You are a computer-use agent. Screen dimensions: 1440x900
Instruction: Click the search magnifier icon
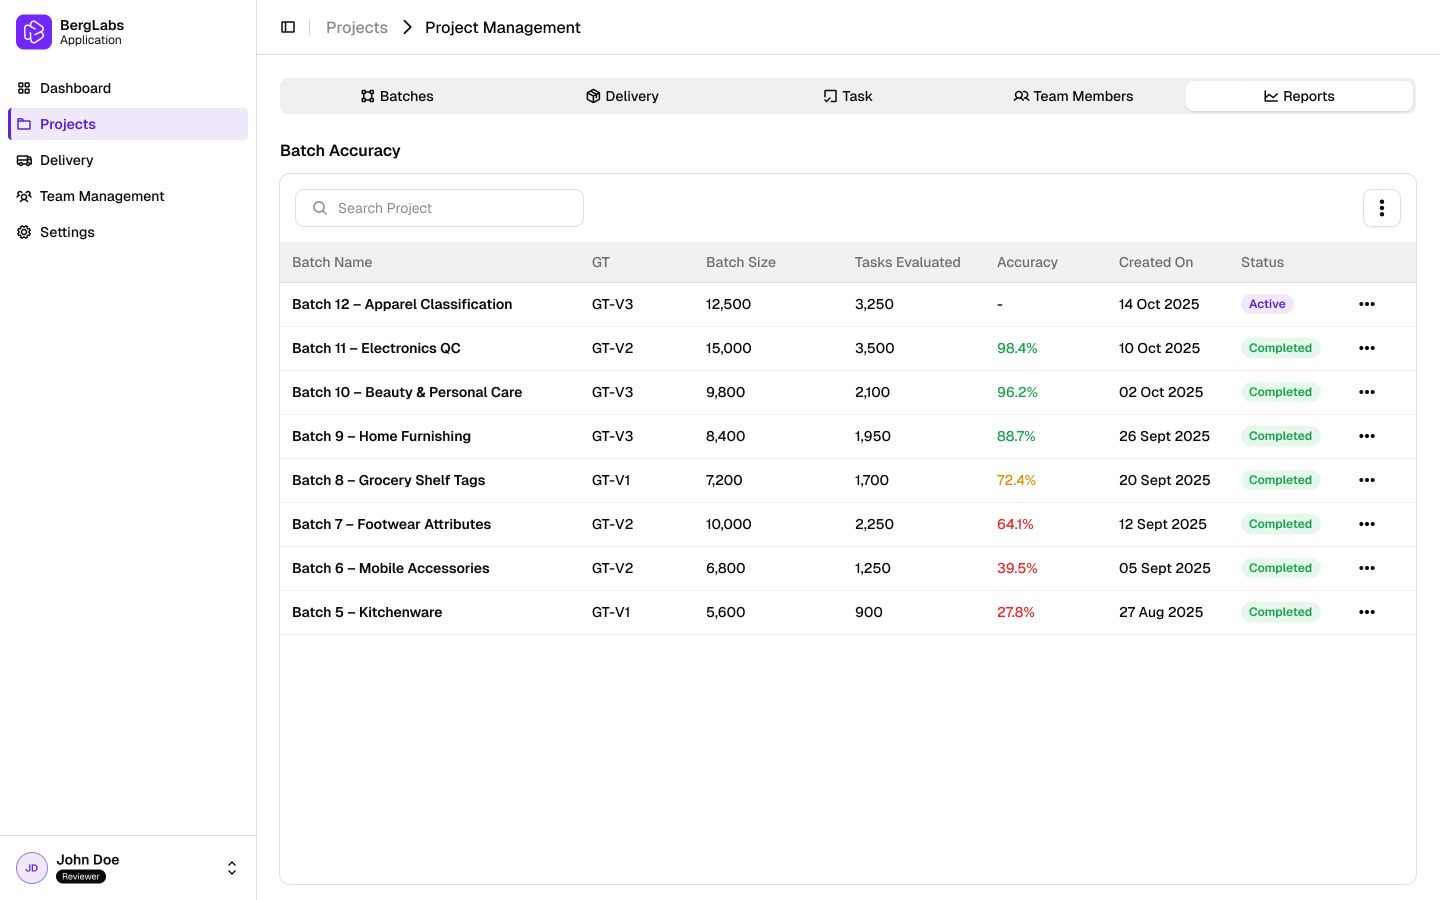tap(319, 207)
